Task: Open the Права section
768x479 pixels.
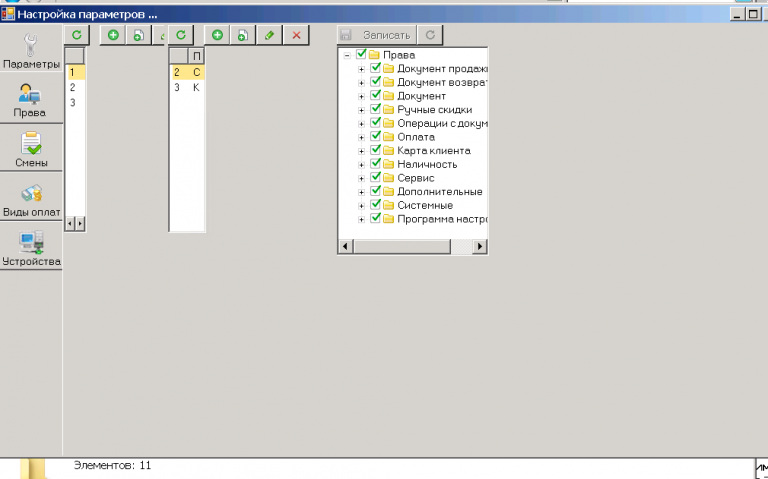Action: coord(31,100)
